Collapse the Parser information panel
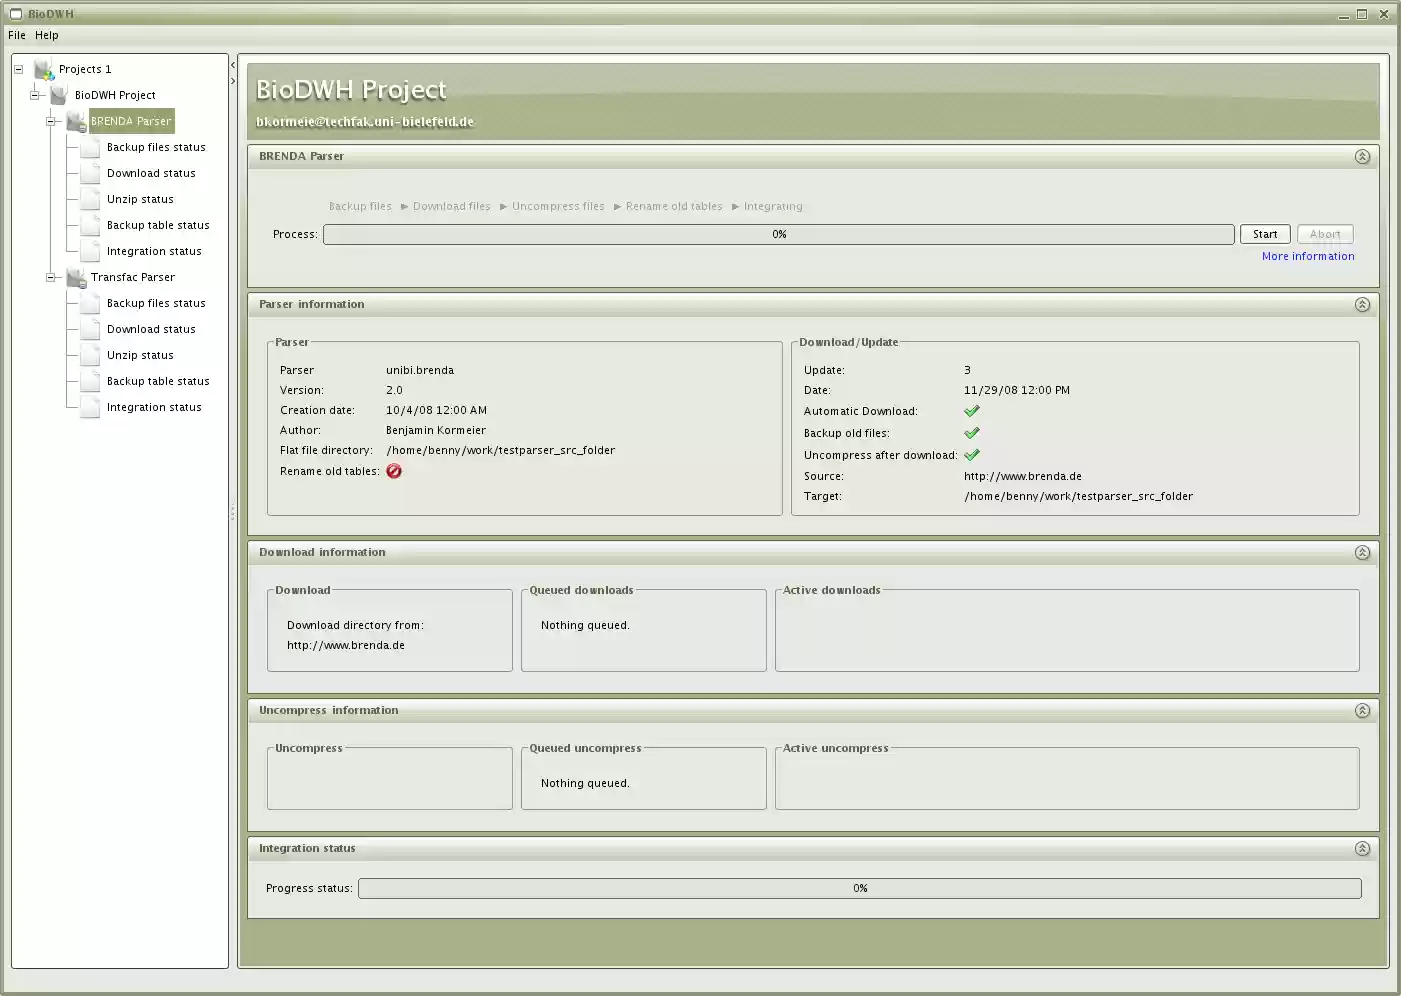 pyautogui.click(x=1362, y=304)
